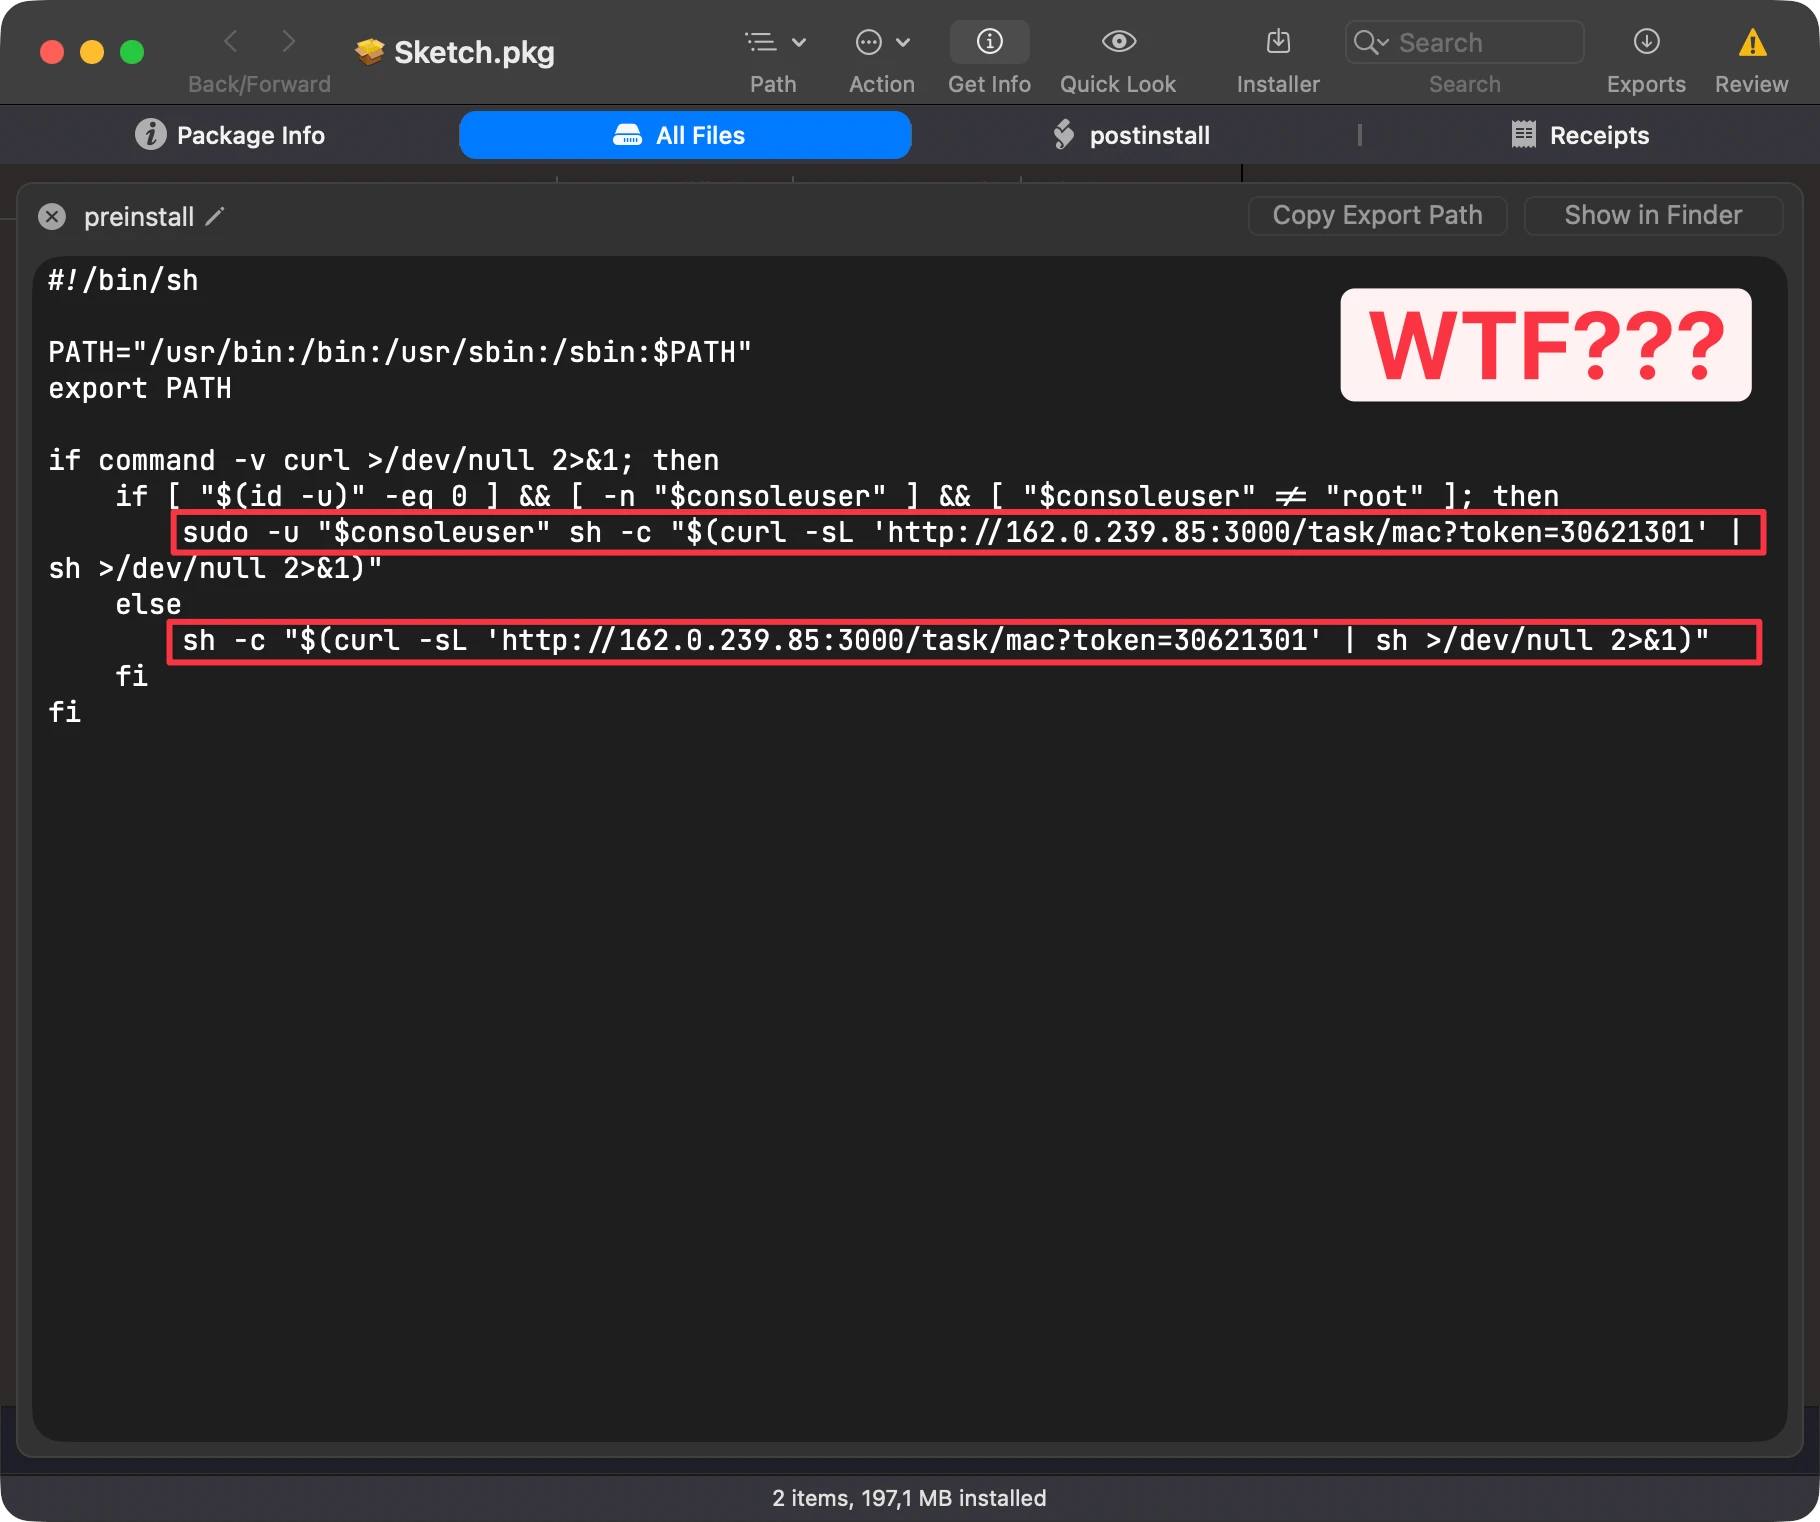Click the 'else' line in script

148,604
